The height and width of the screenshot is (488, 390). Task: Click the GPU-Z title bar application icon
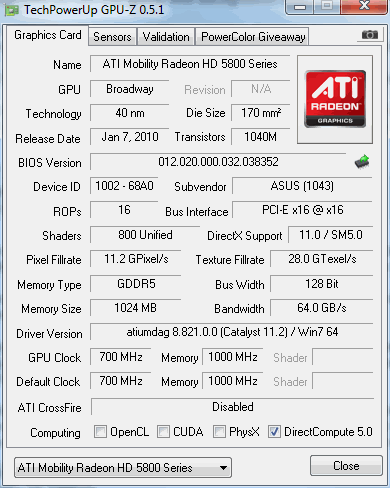click(x=12, y=10)
